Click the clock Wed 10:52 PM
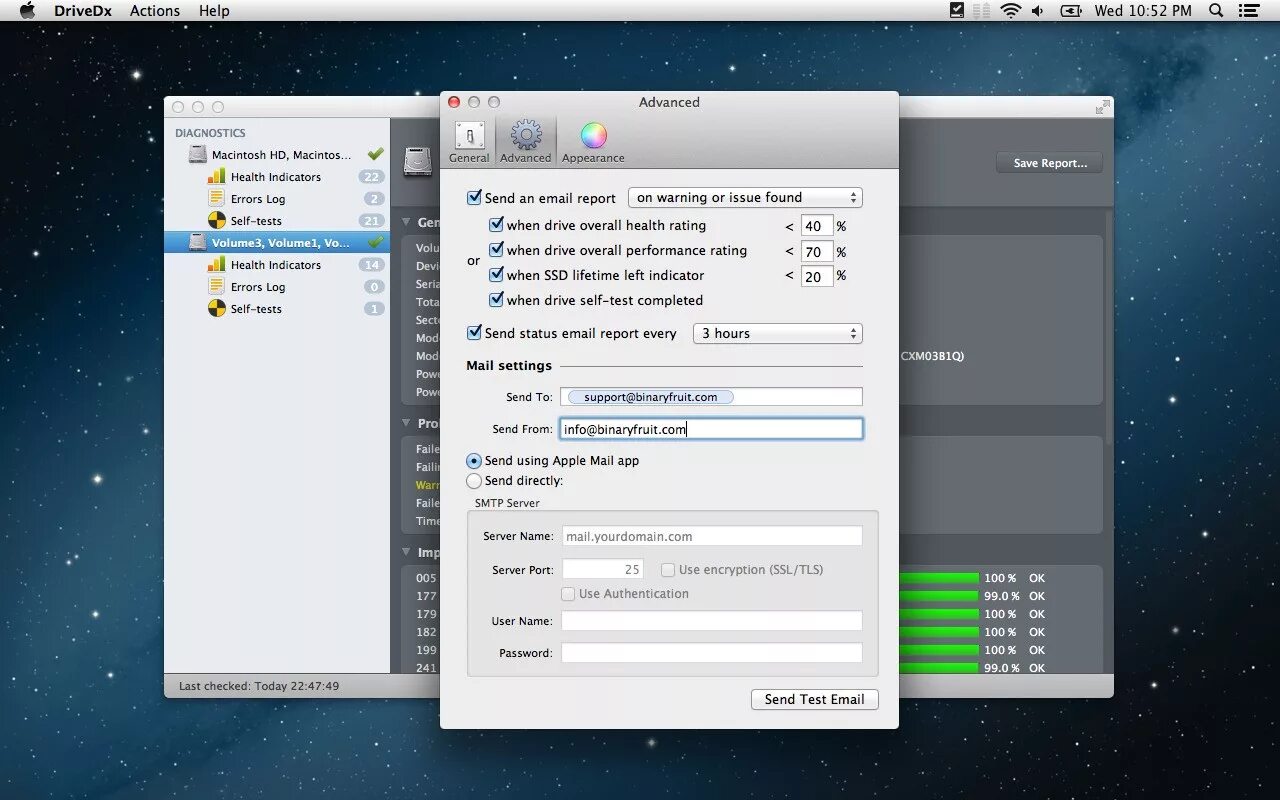Image resolution: width=1280 pixels, height=800 pixels. coord(1143,11)
